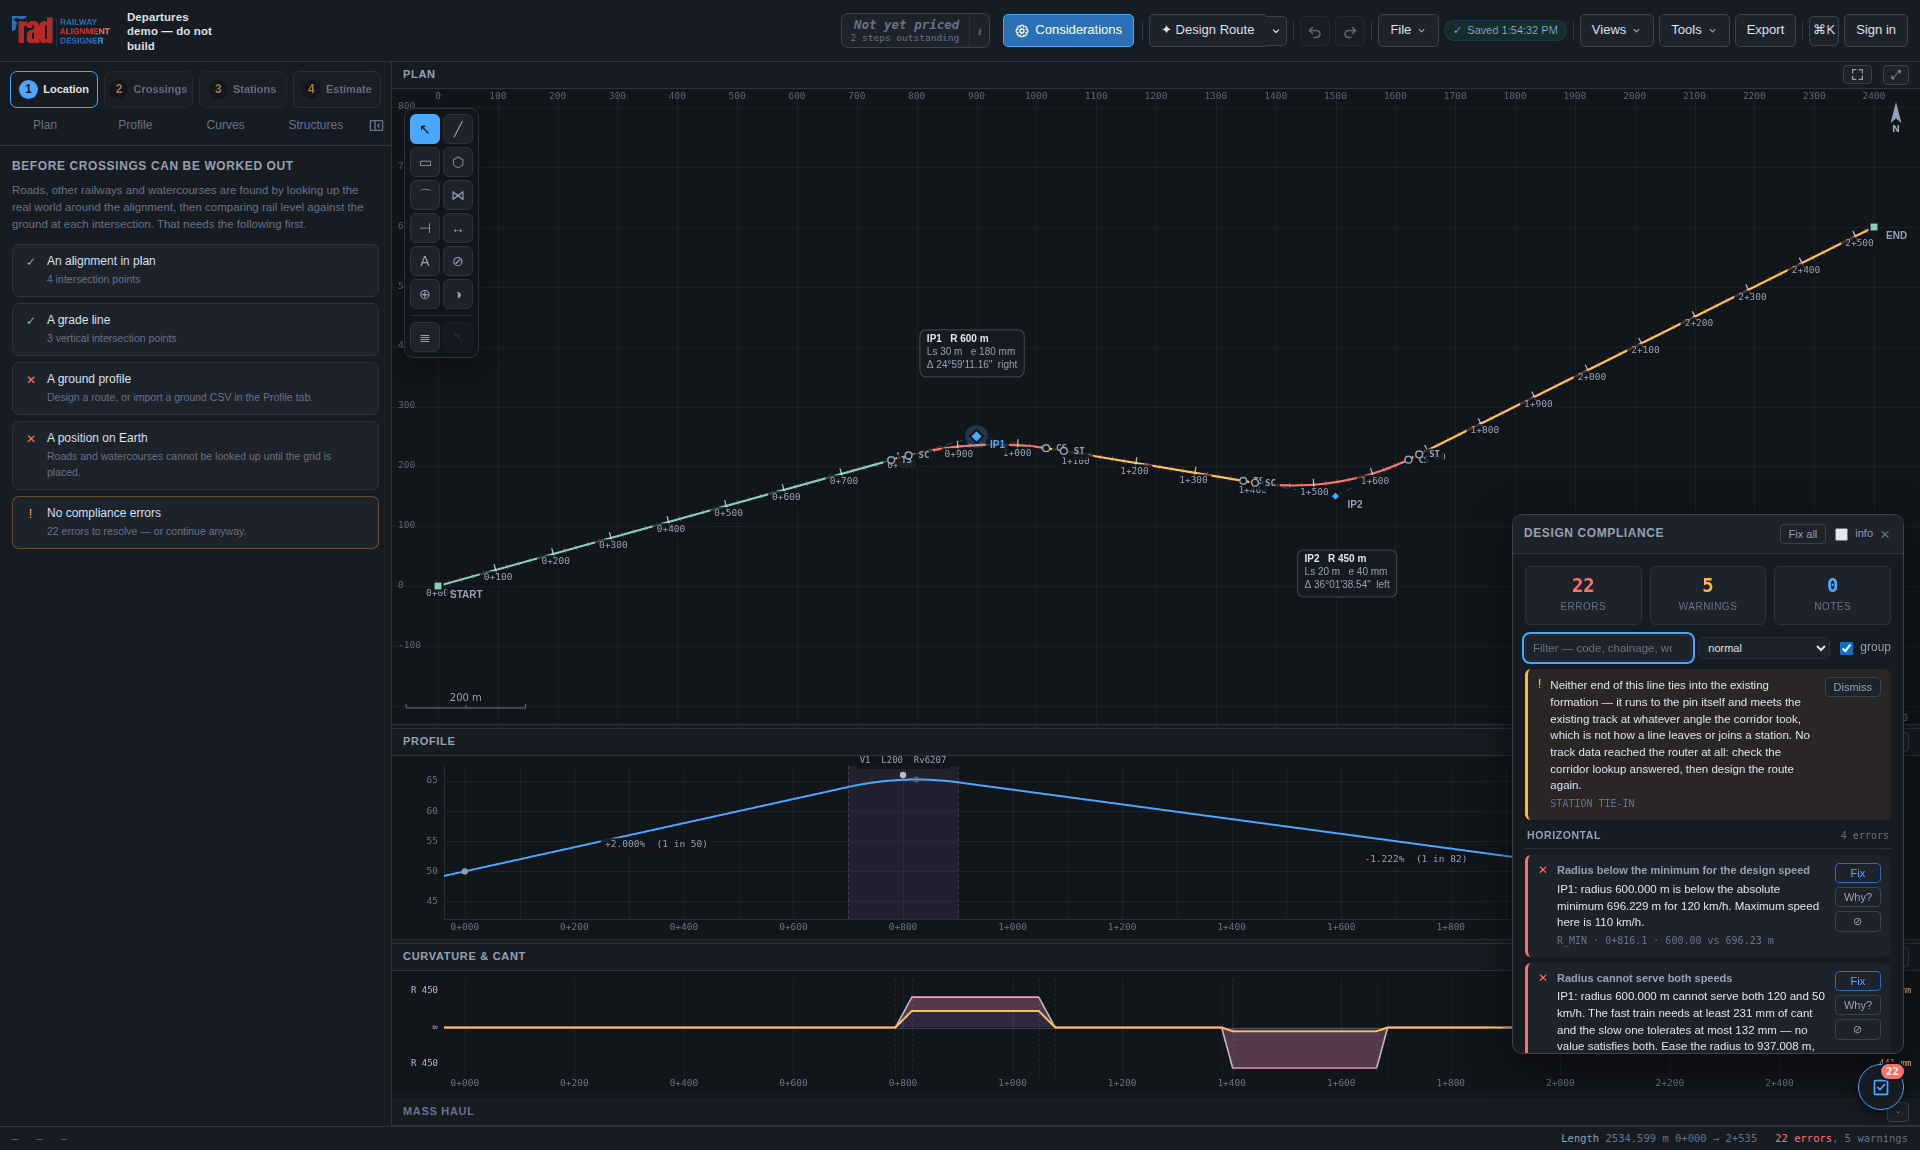Click Fix all in Design Compliance
Viewport: 1920px width, 1150px height.
(1802, 534)
